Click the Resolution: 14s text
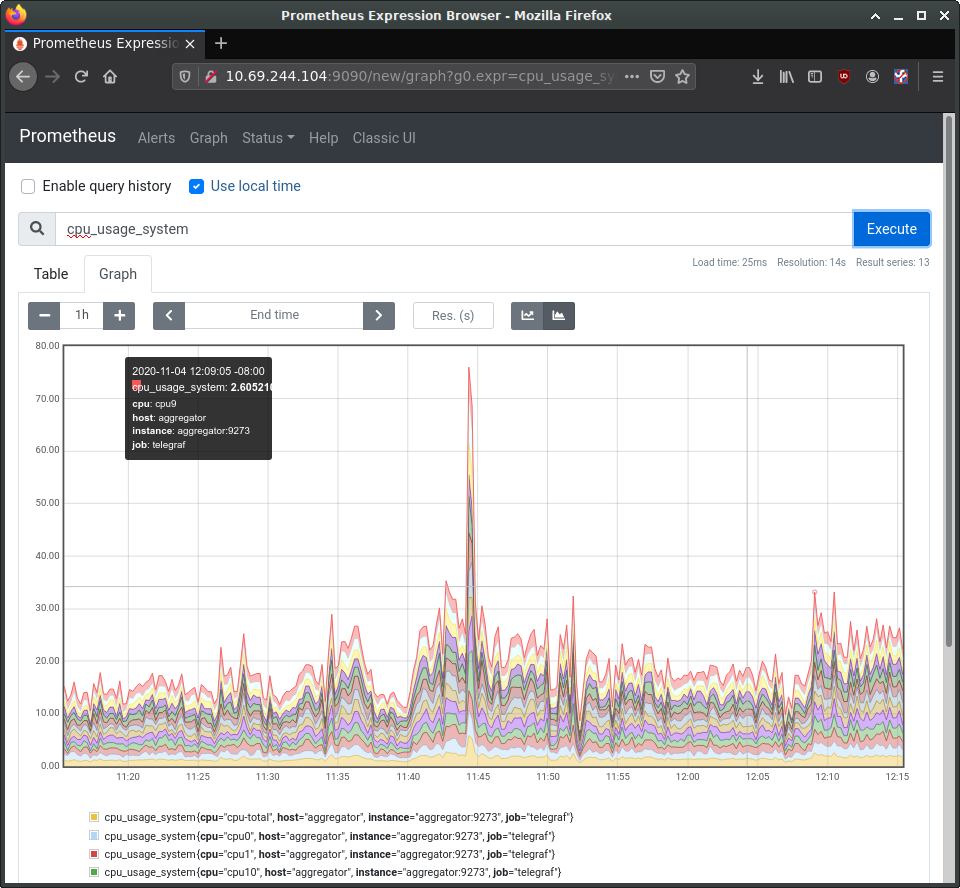Viewport: 960px width, 888px height. 811,262
